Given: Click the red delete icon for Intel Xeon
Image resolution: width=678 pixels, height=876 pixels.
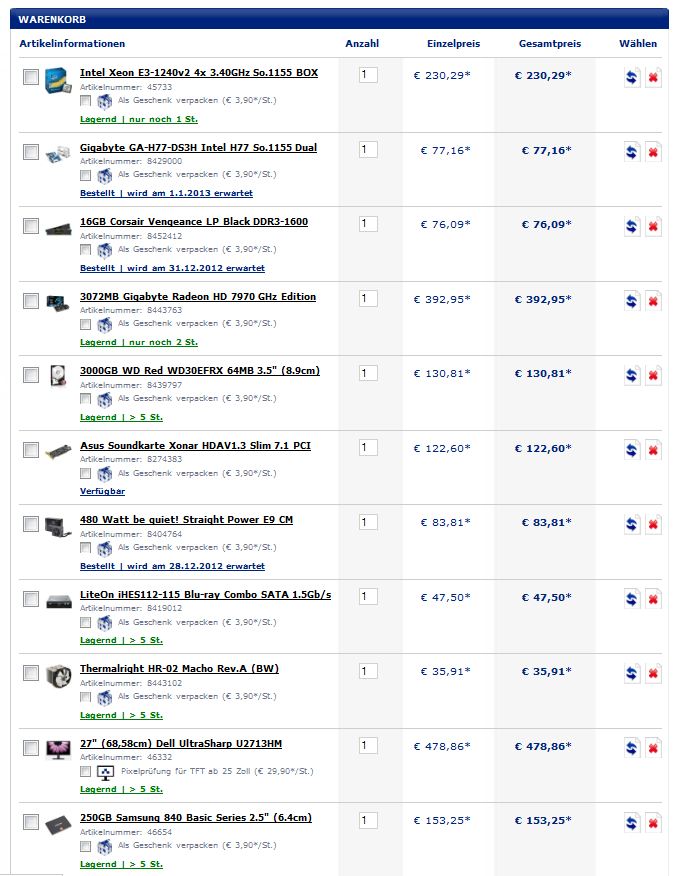Looking at the screenshot, I should tap(653, 77).
